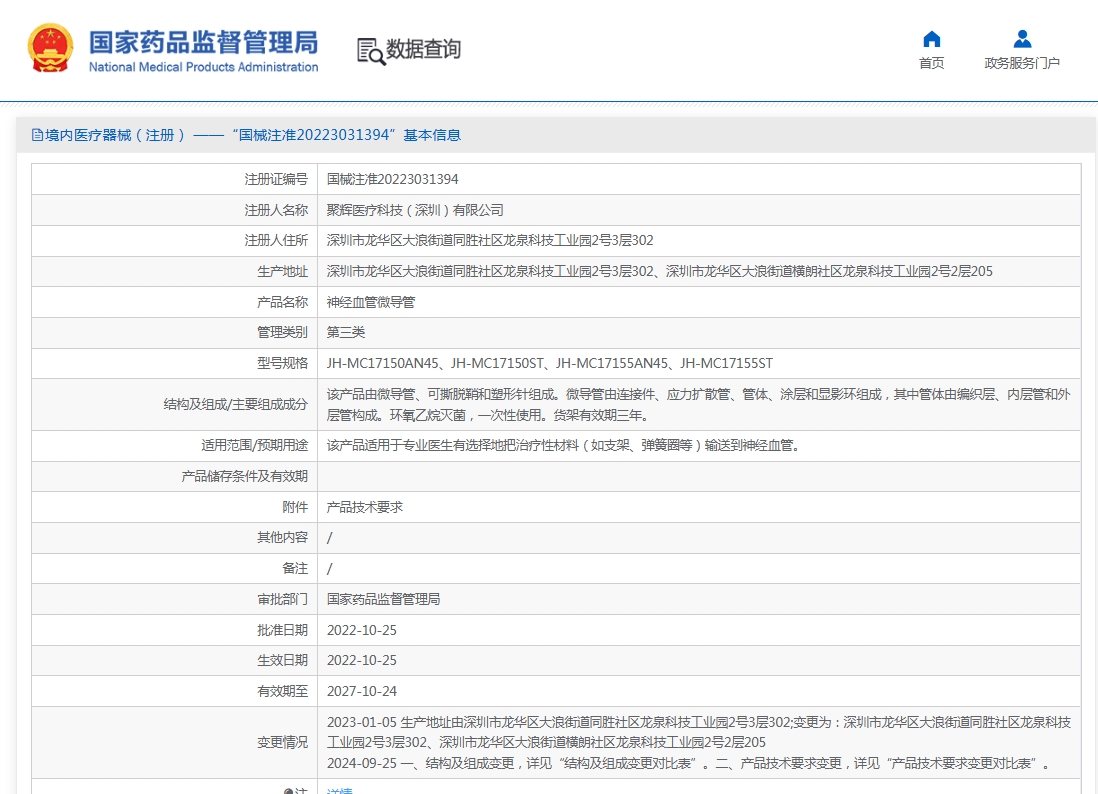
Task: Select the 境内医疗器械（注册）基本信息 heading text
Action: (x=253, y=135)
